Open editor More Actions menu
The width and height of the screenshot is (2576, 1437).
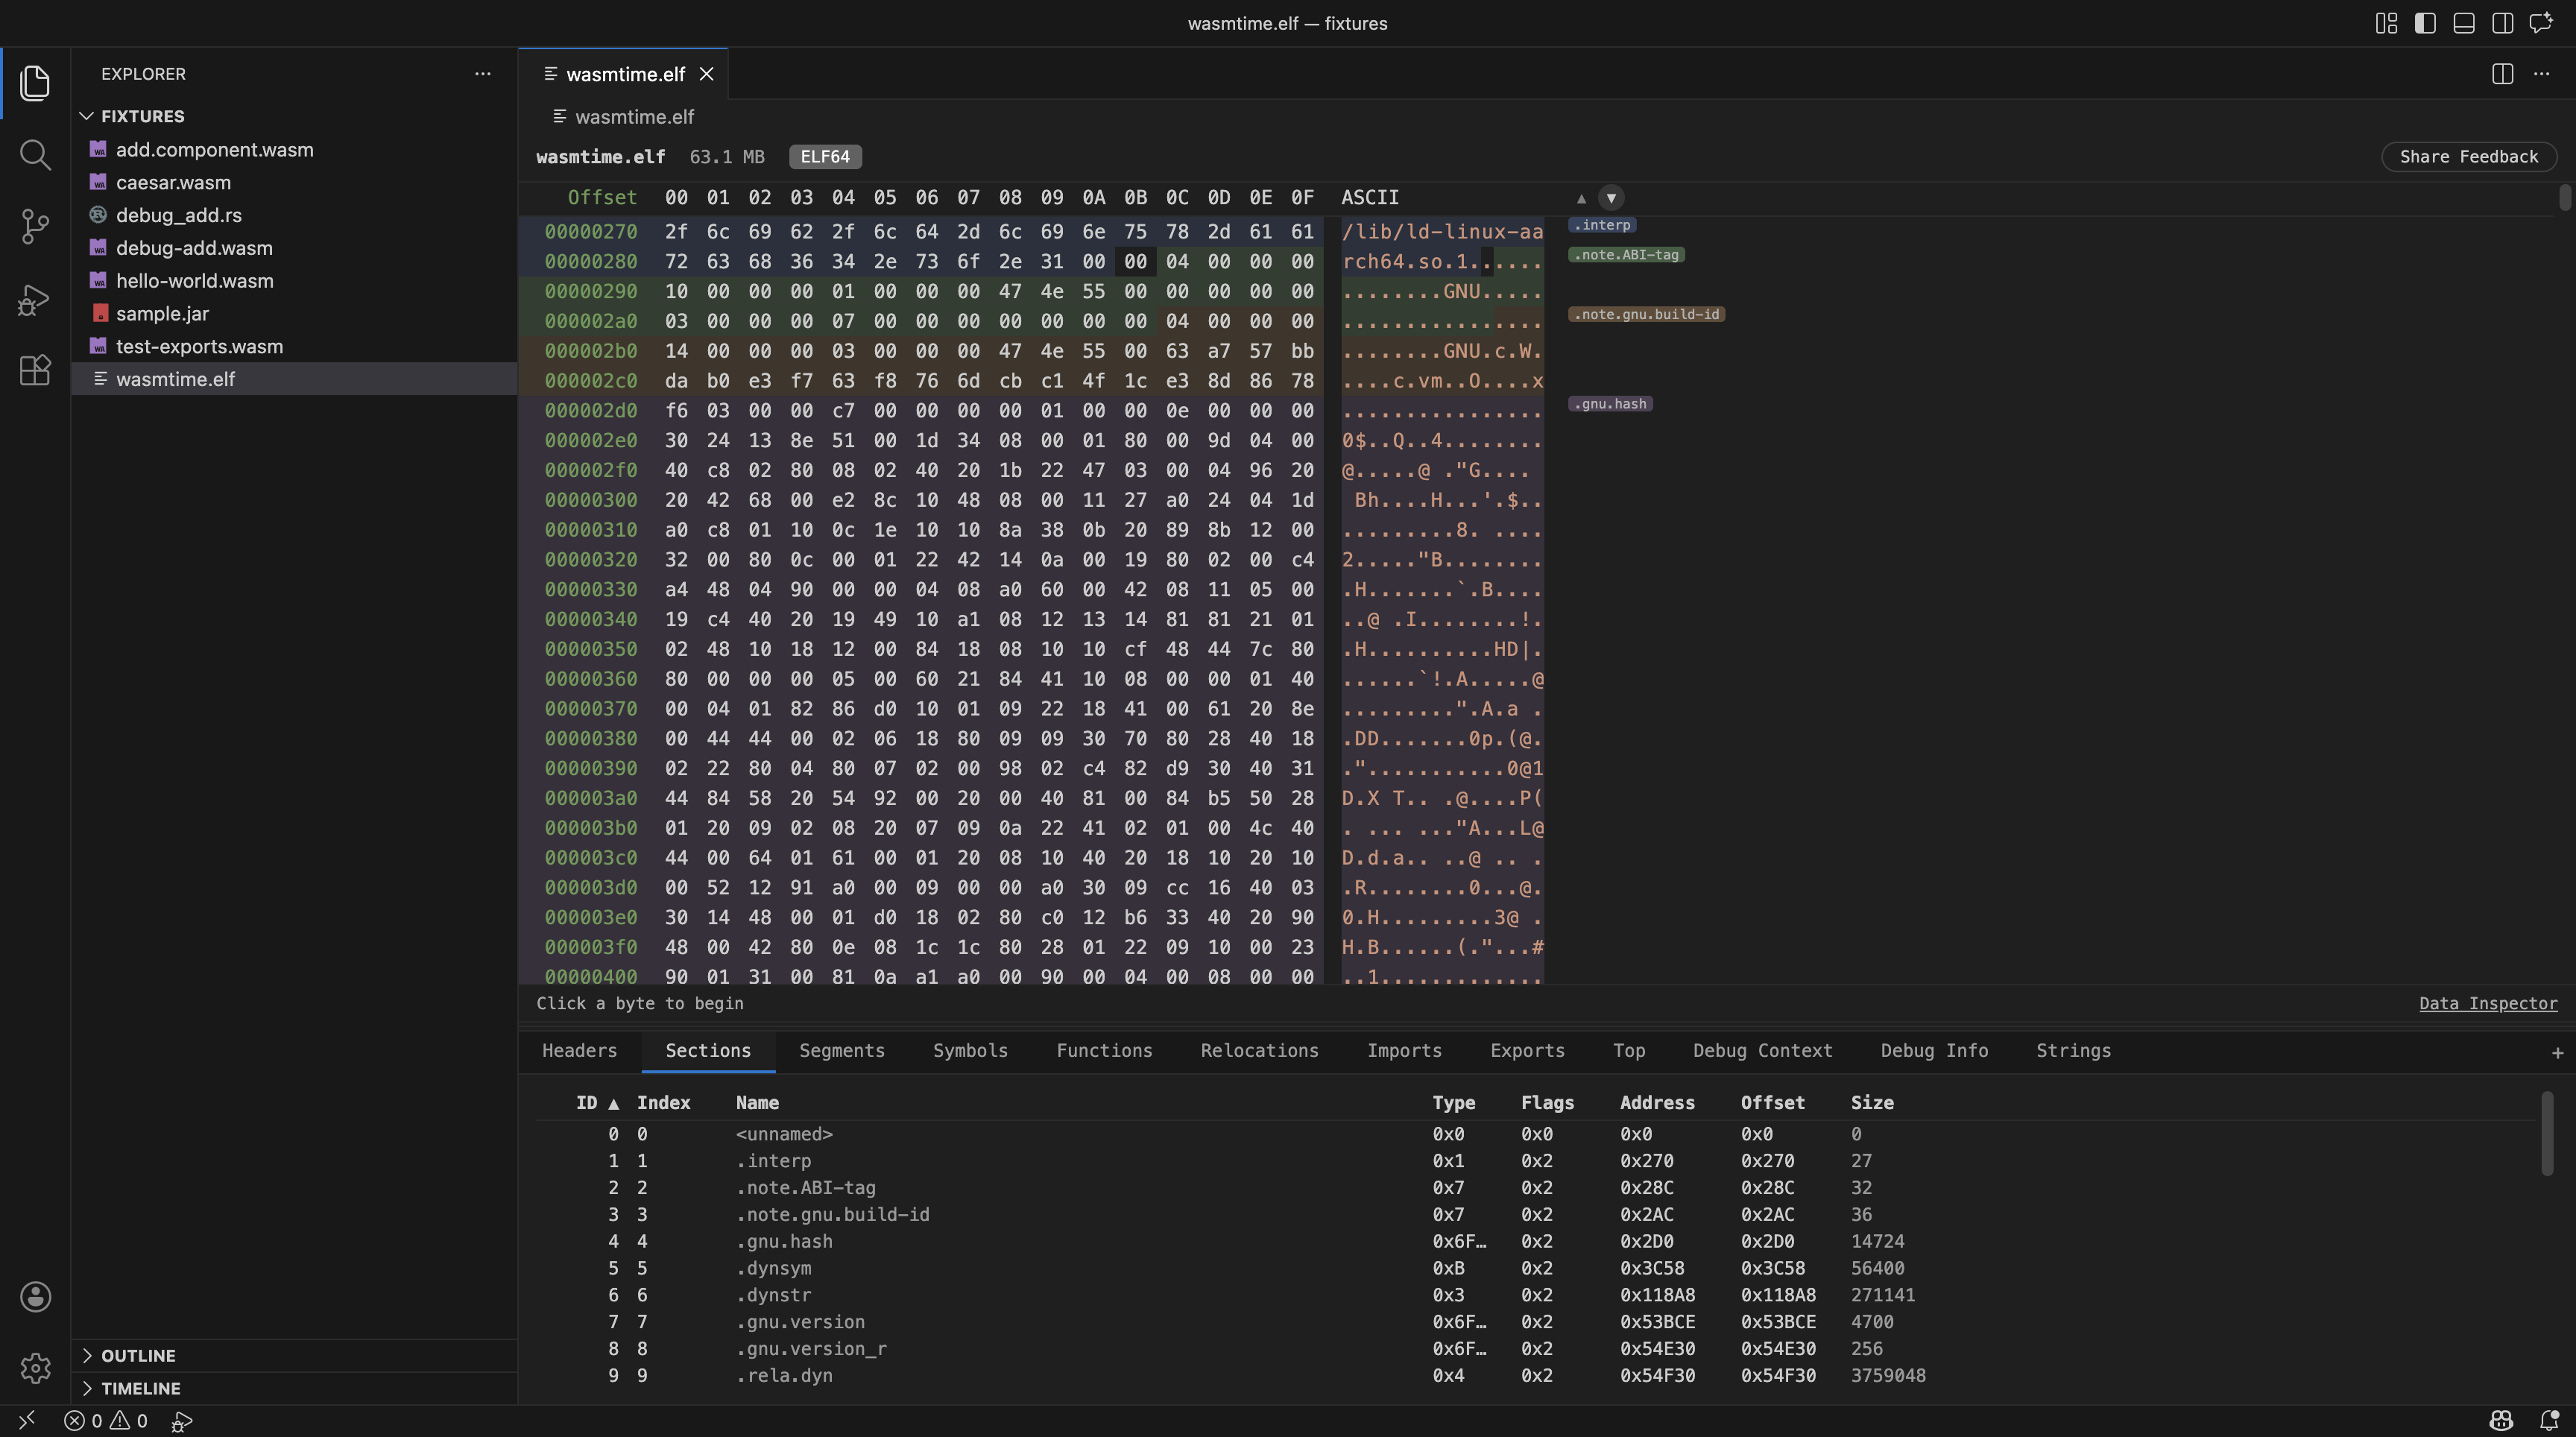(x=2542, y=74)
